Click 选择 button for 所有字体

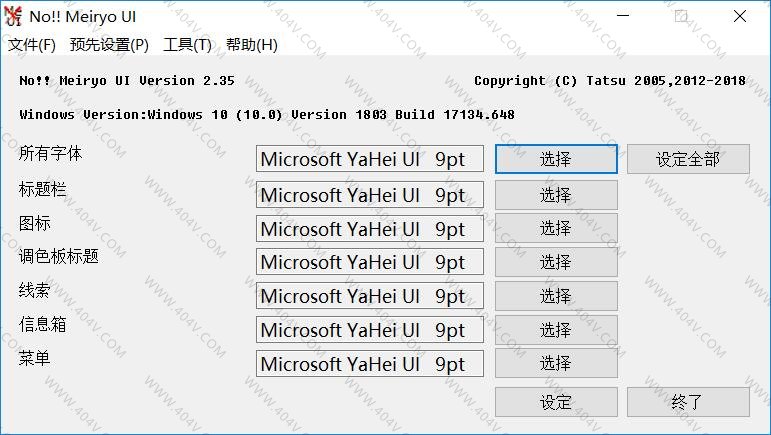coord(556,159)
